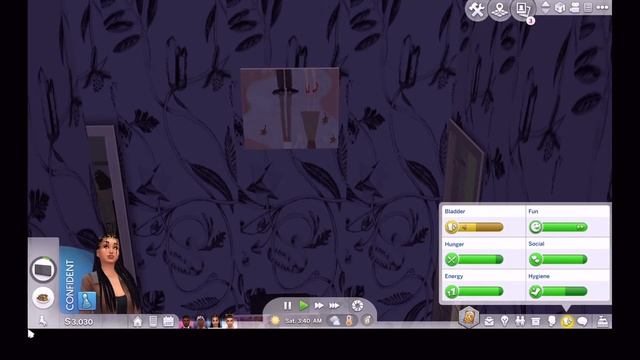Screen dimensions: 640x360
Task: Open the home lot icon
Action: pos(138,322)
